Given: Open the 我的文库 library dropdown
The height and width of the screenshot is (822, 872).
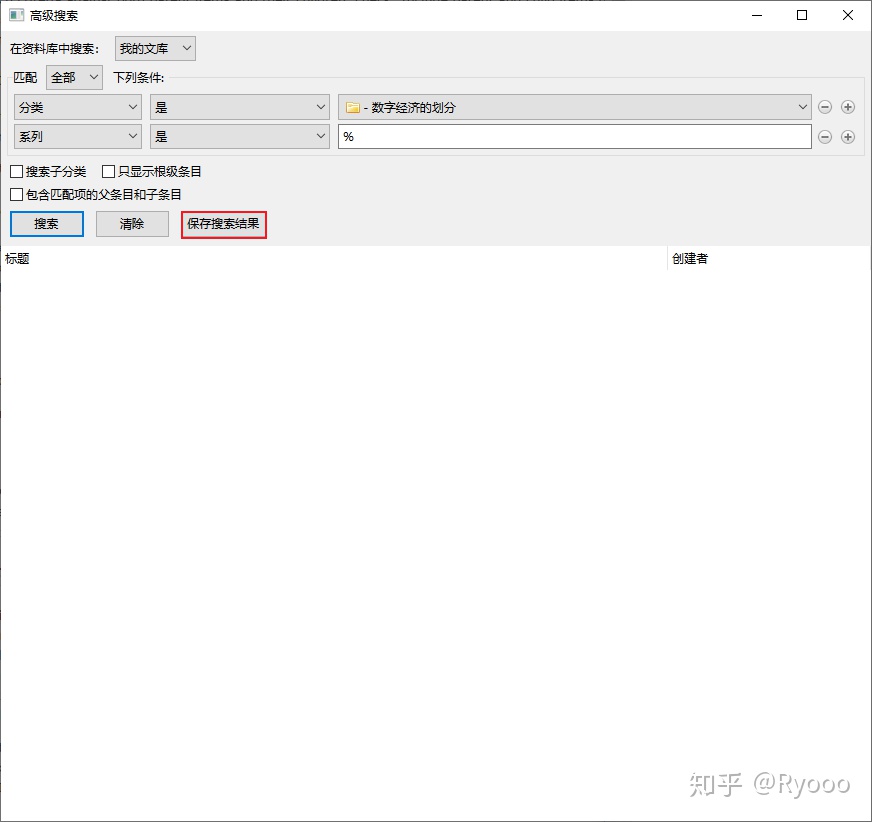Looking at the screenshot, I should 155,48.
